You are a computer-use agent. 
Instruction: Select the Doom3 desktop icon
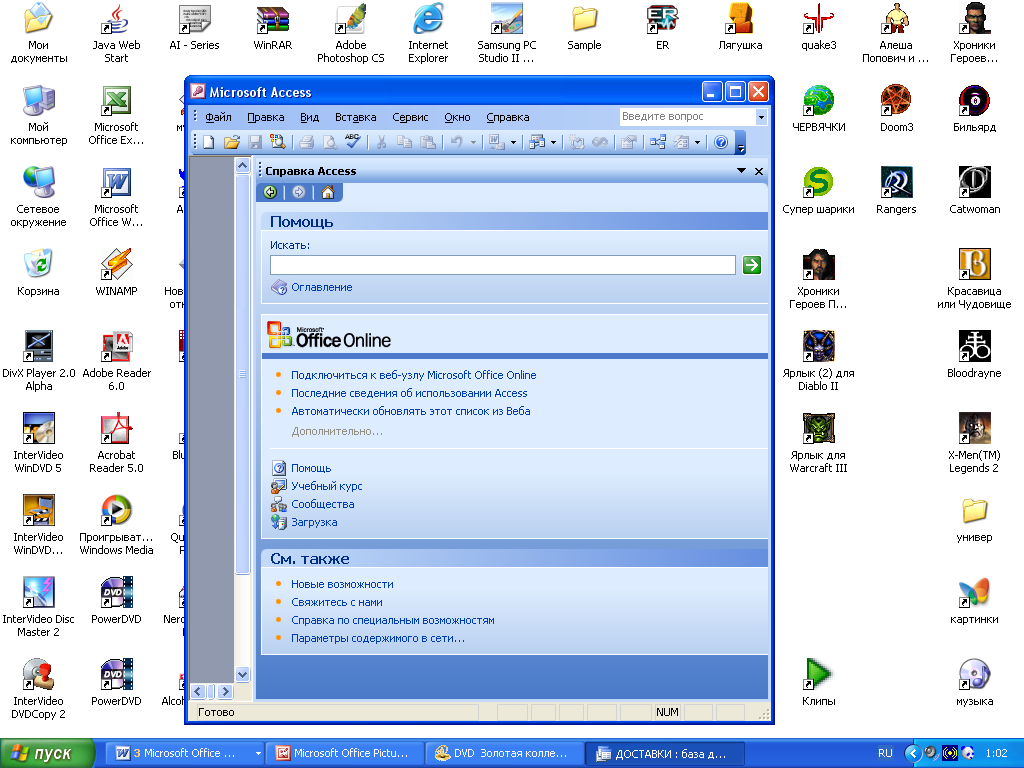pos(896,108)
